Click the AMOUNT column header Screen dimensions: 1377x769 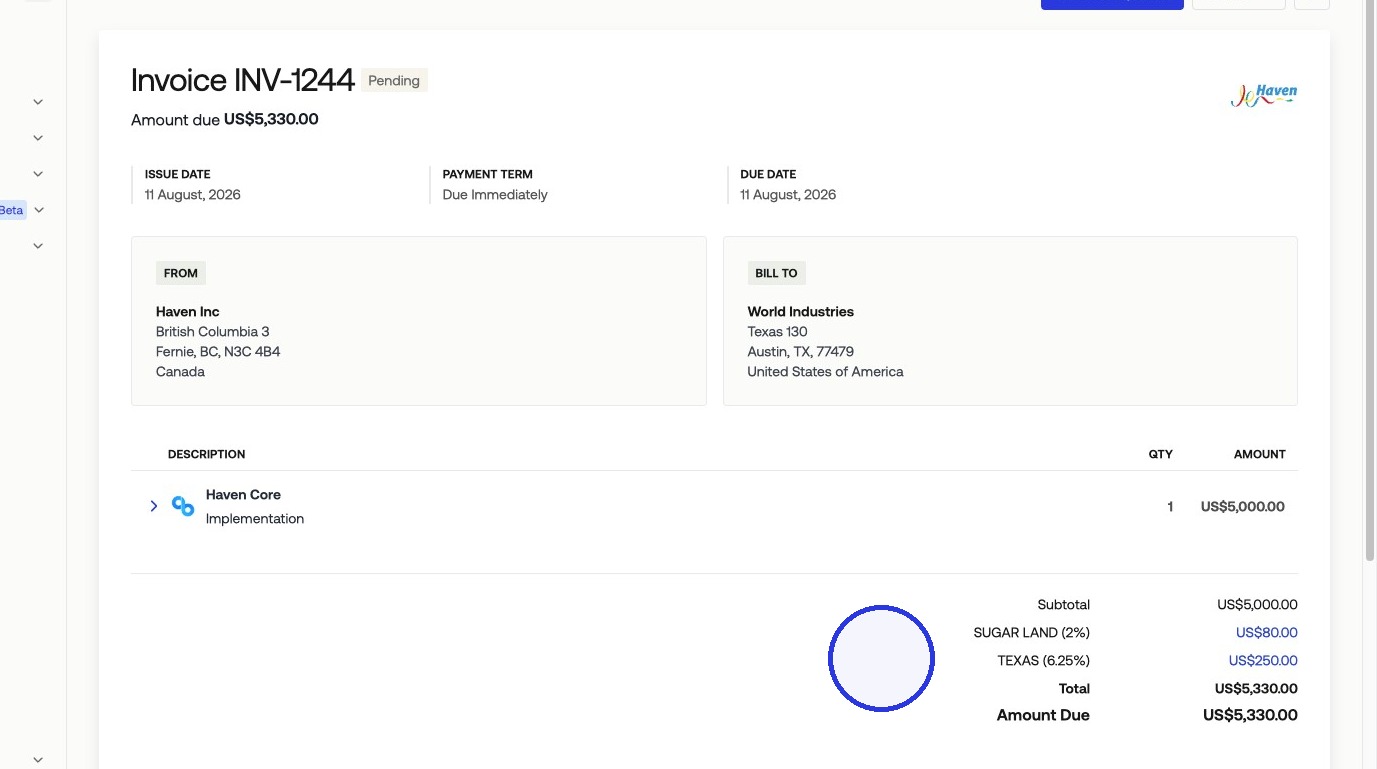tap(1260, 454)
